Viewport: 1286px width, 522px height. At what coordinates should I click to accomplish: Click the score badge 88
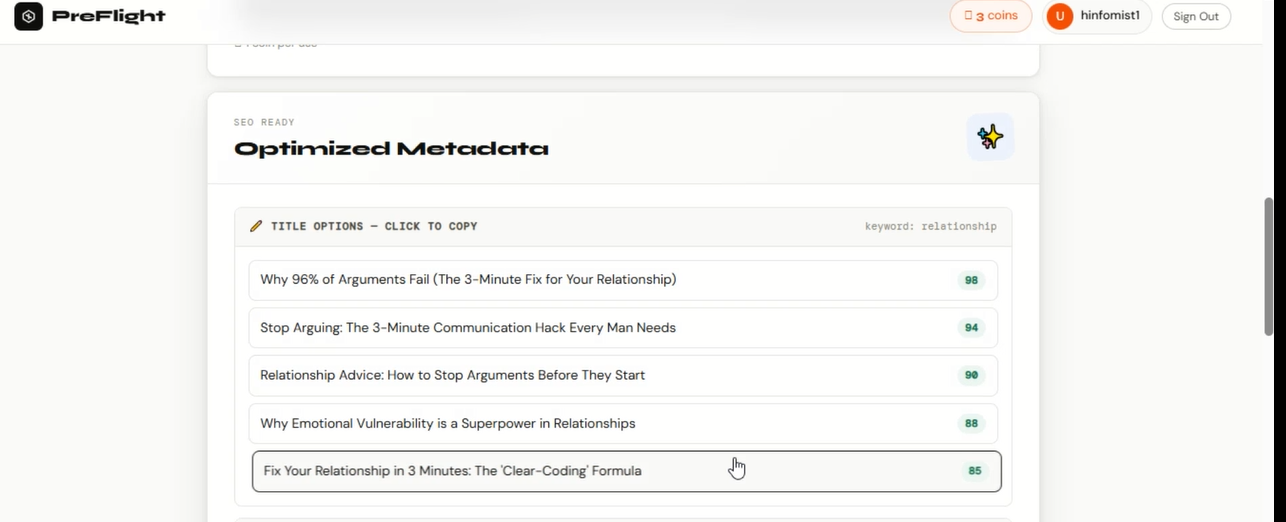[x=971, y=424]
